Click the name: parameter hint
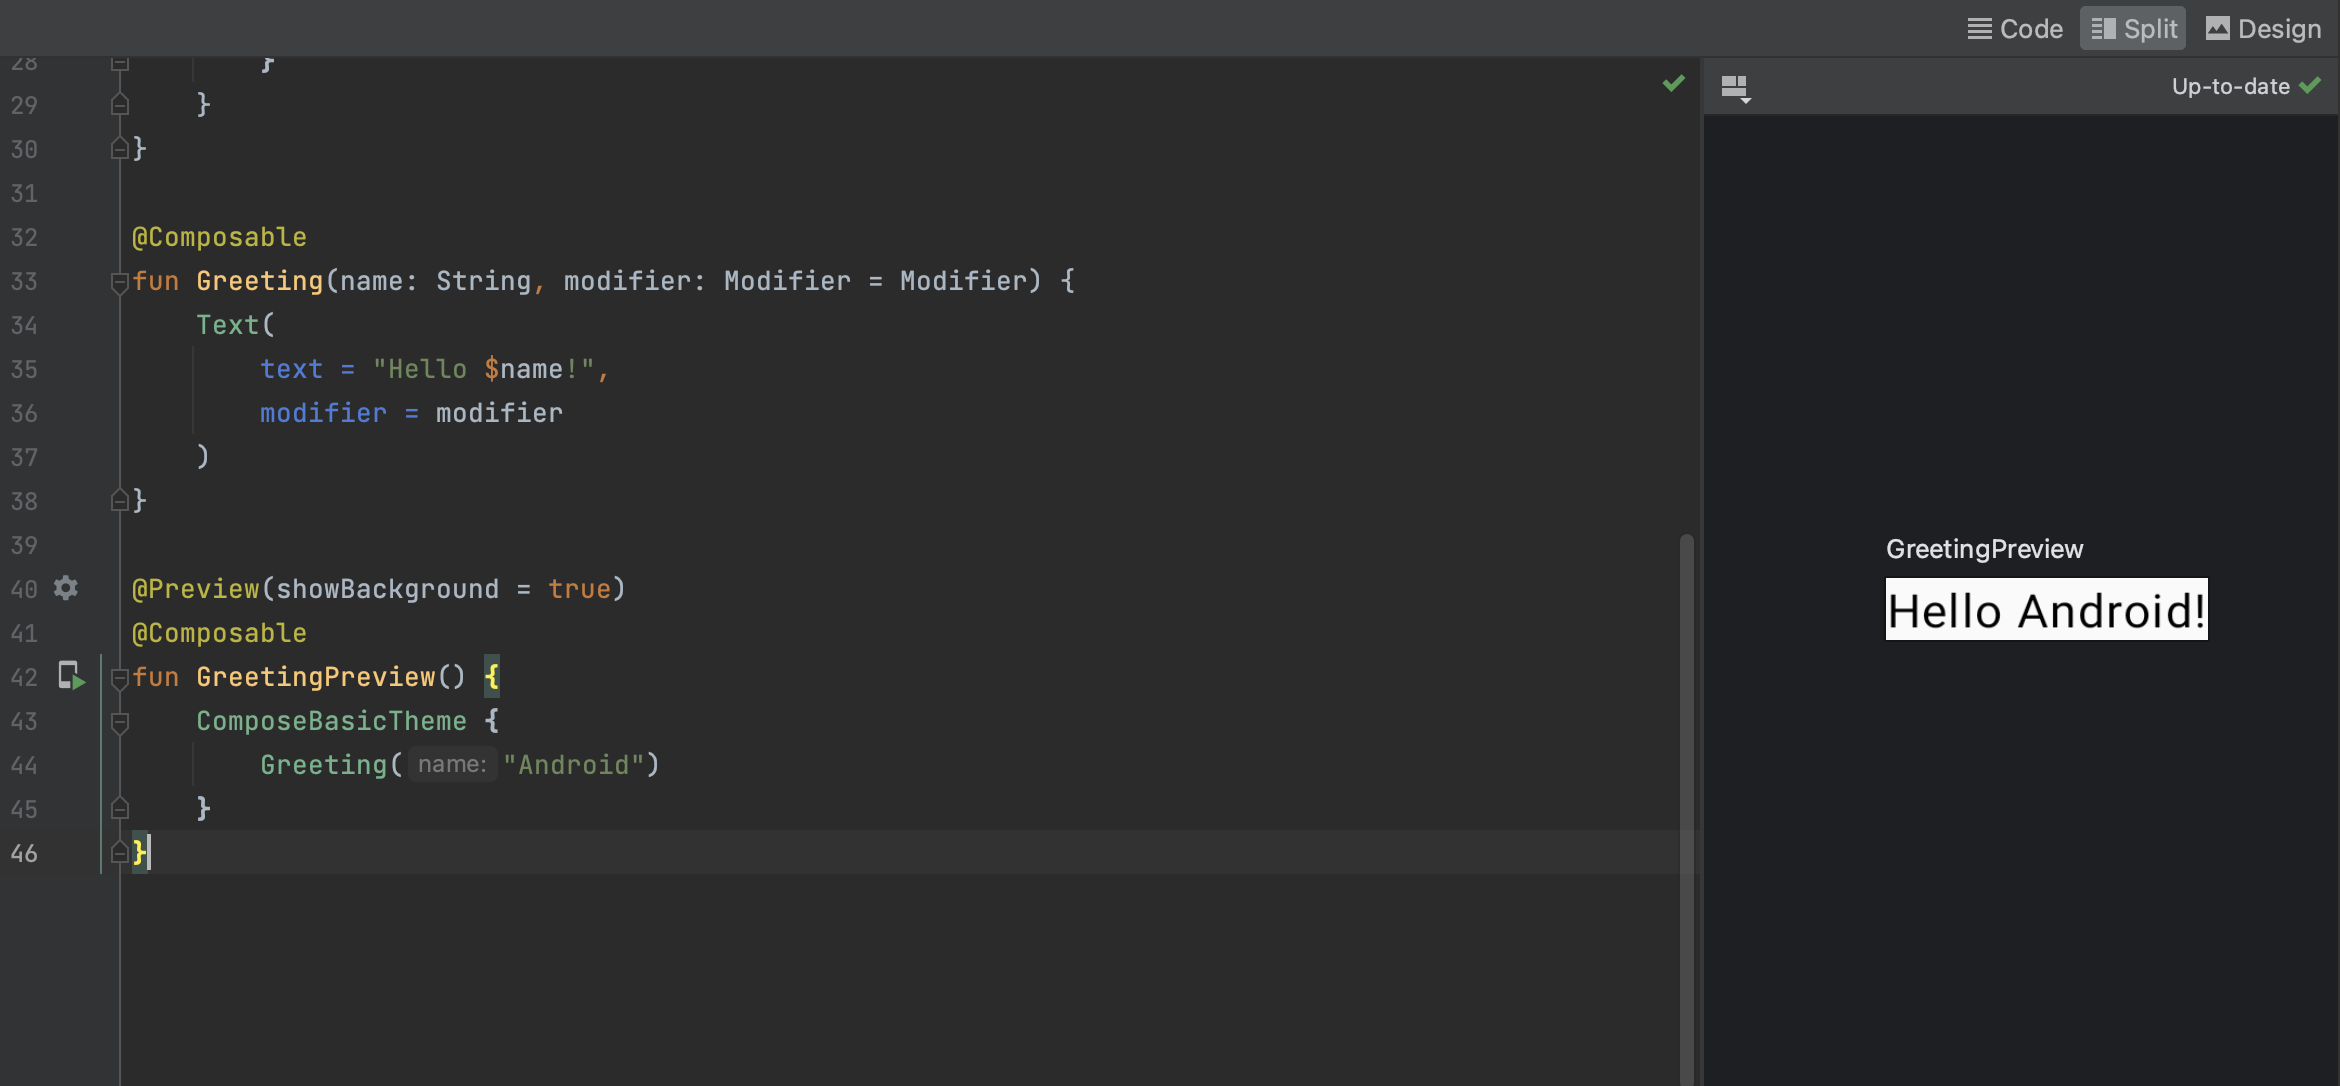The height and width of the screenshot is (1086, 2340). click(452, 765)
